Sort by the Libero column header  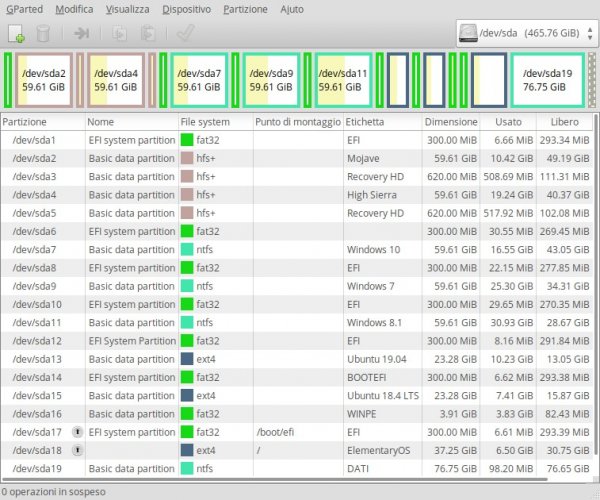[564, 122]
